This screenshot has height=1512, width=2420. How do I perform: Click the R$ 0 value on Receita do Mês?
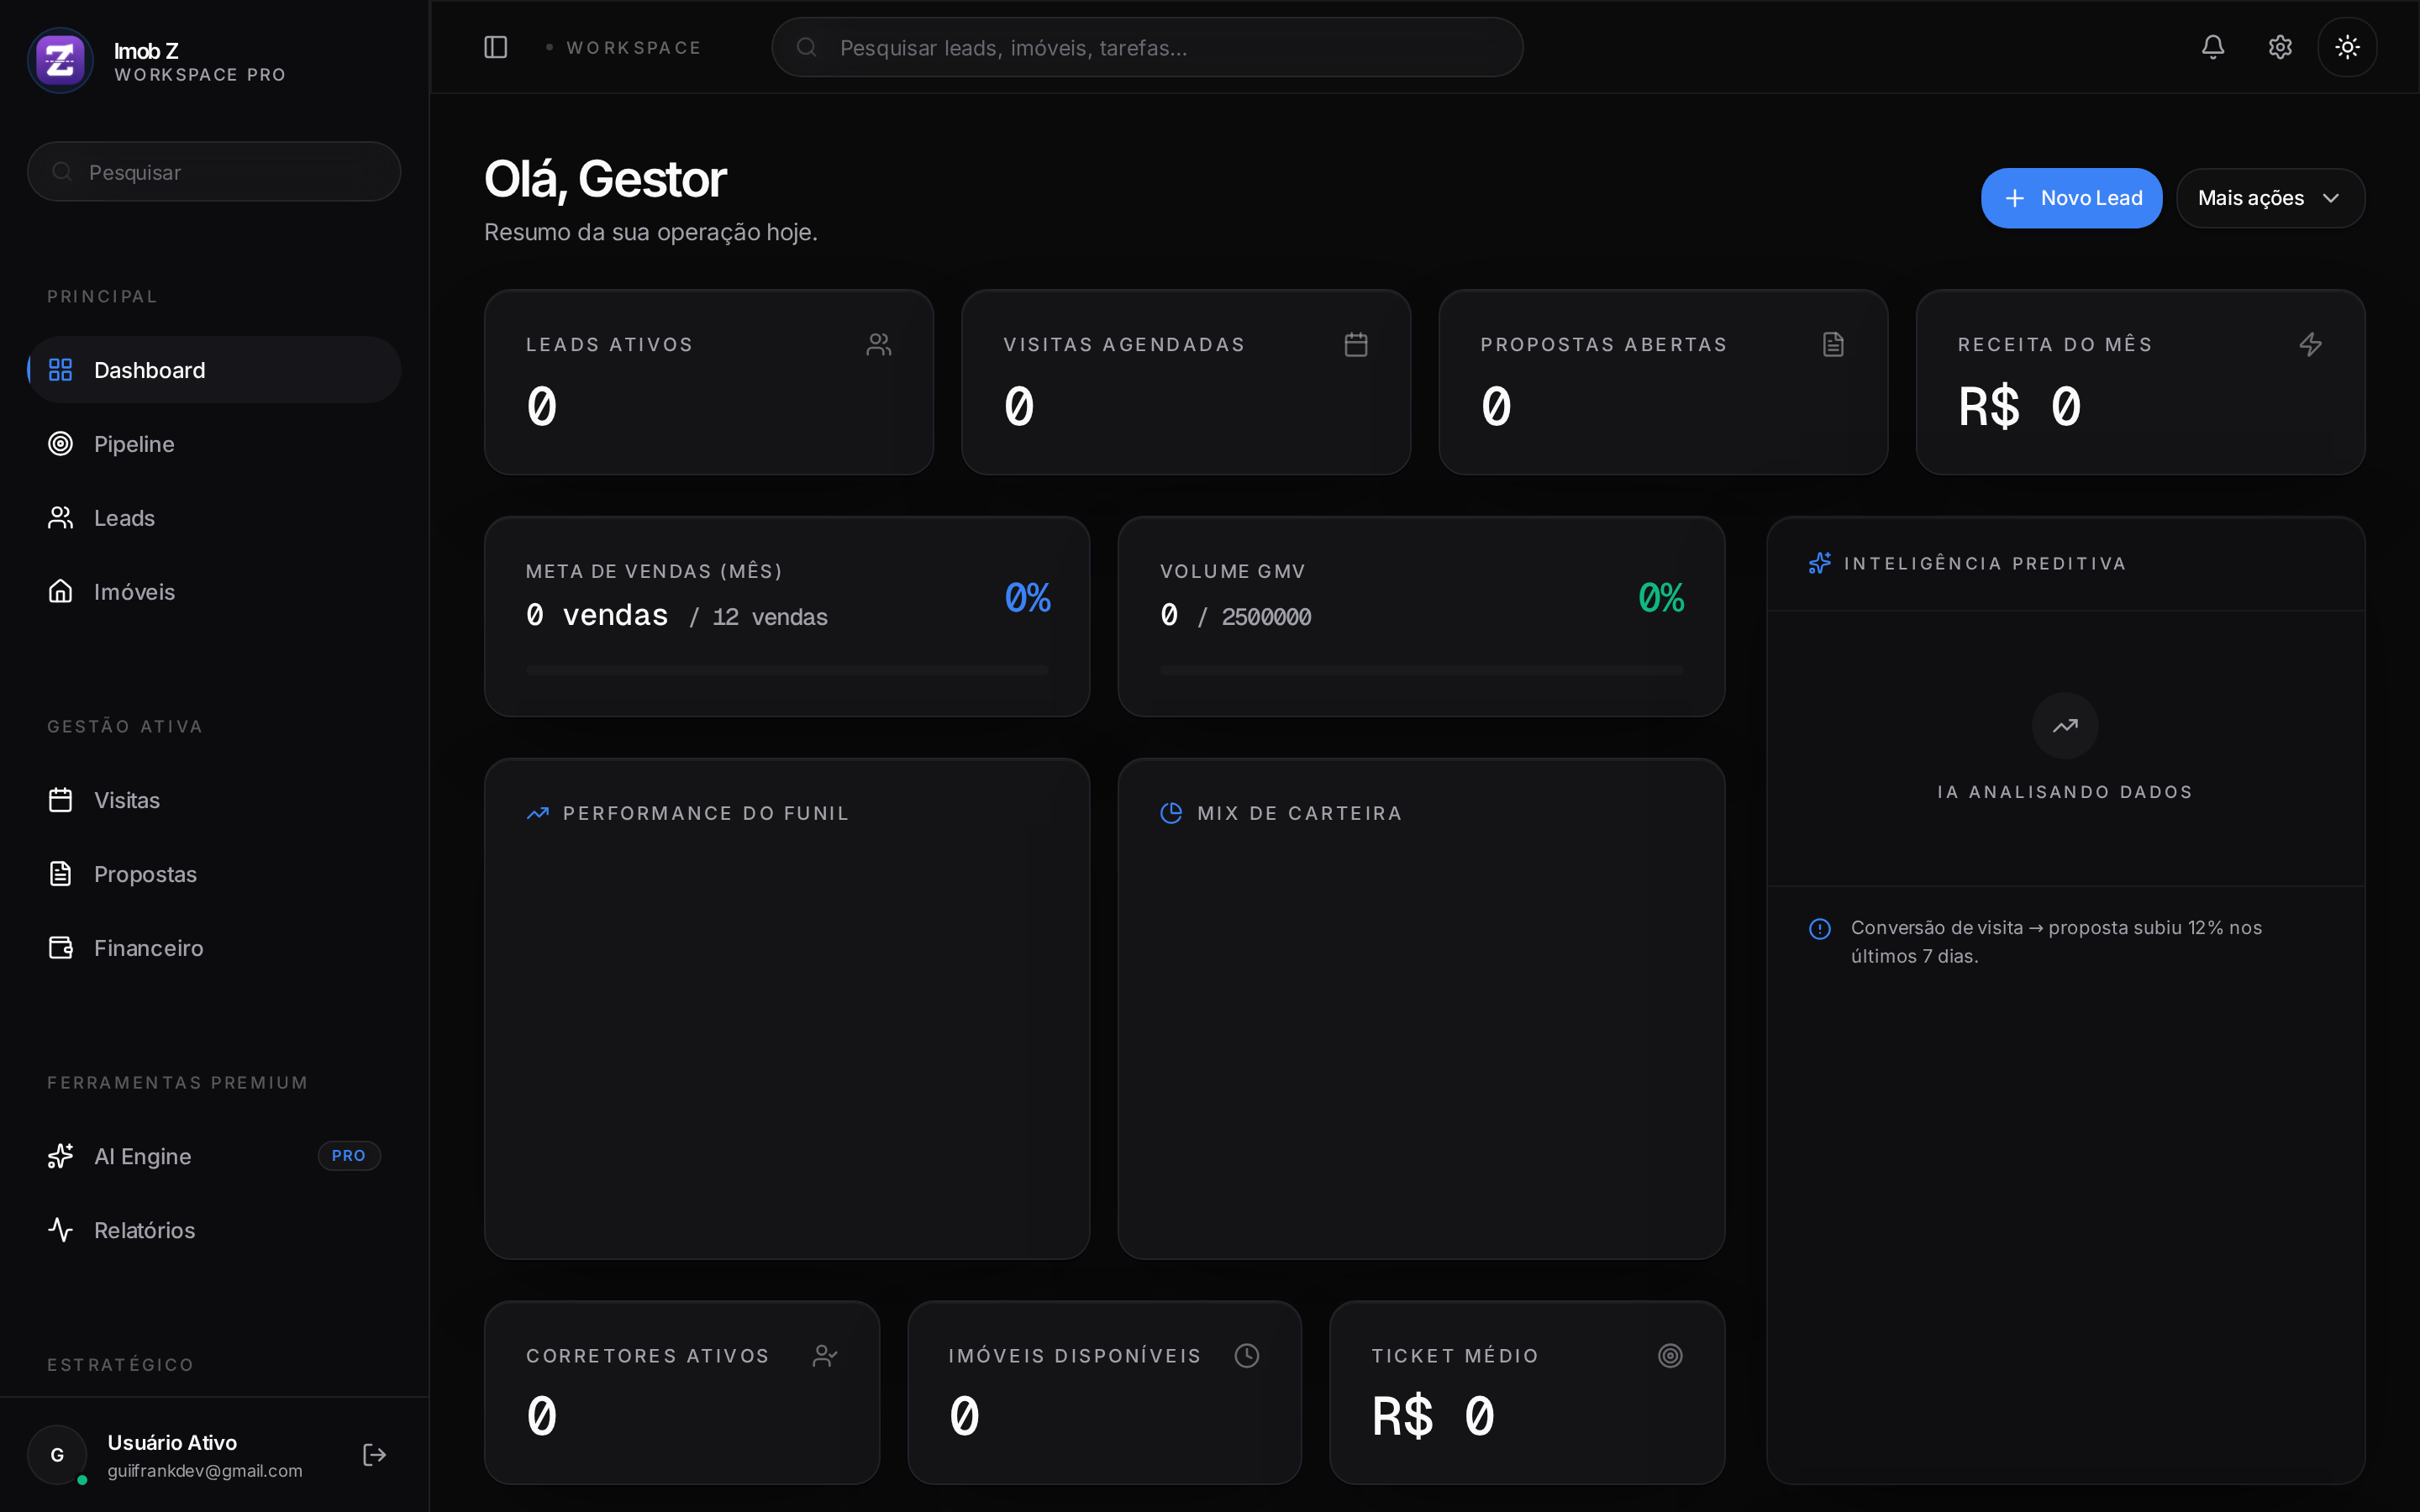click(x=2019, y=407)
